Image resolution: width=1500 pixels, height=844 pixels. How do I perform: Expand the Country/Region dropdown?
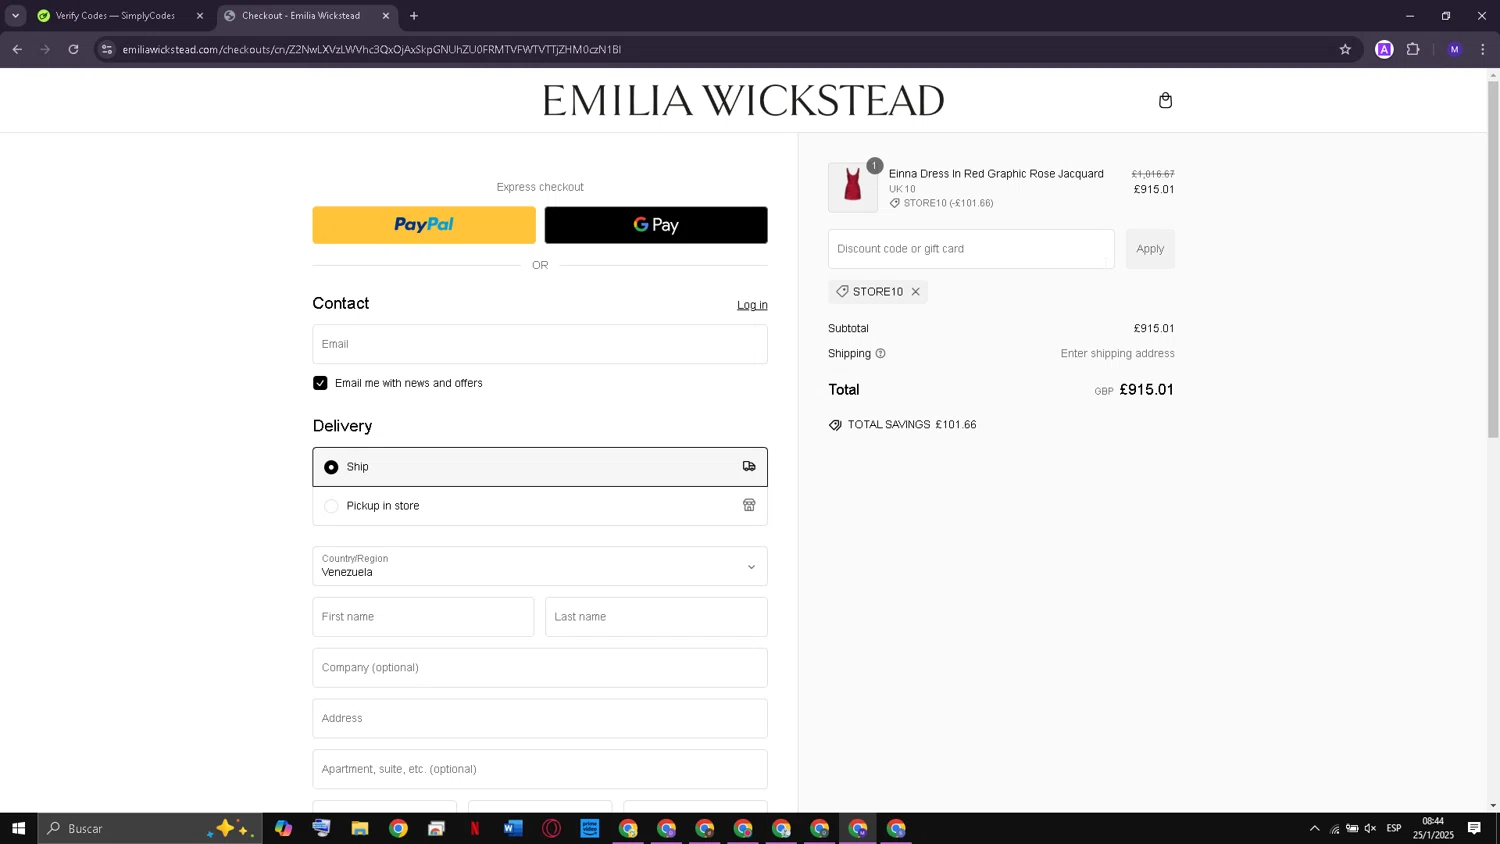click(x=540, y=566)
